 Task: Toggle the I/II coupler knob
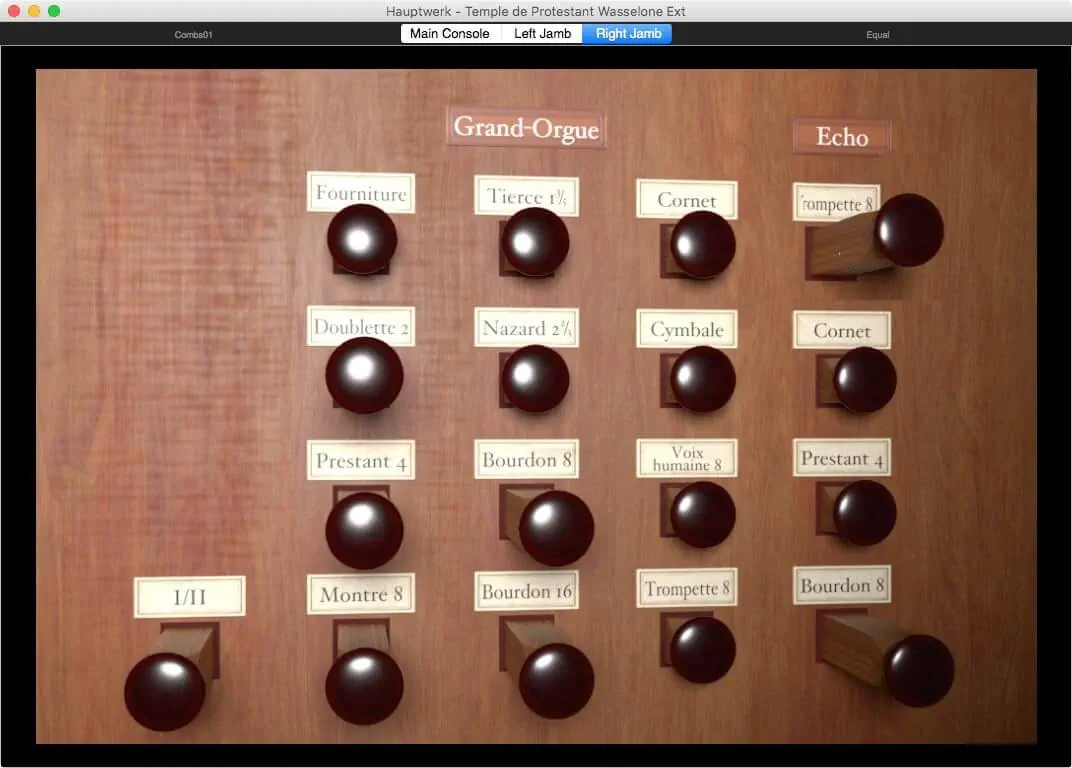[x=165, y=691]
